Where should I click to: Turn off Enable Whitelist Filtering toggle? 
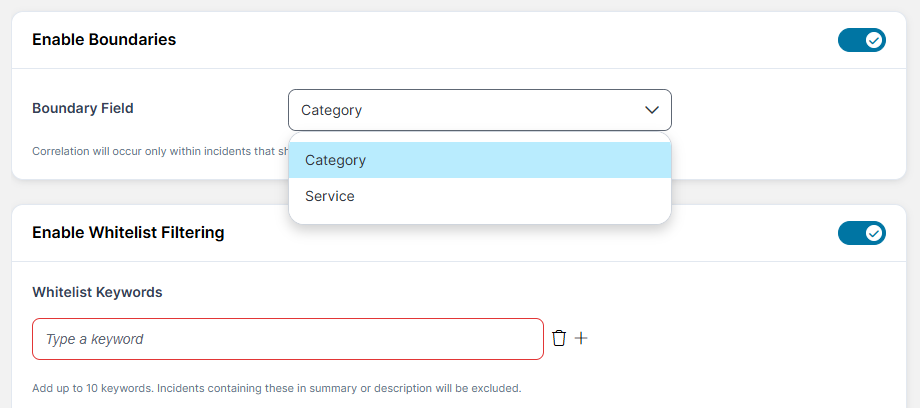click(861, 233)
